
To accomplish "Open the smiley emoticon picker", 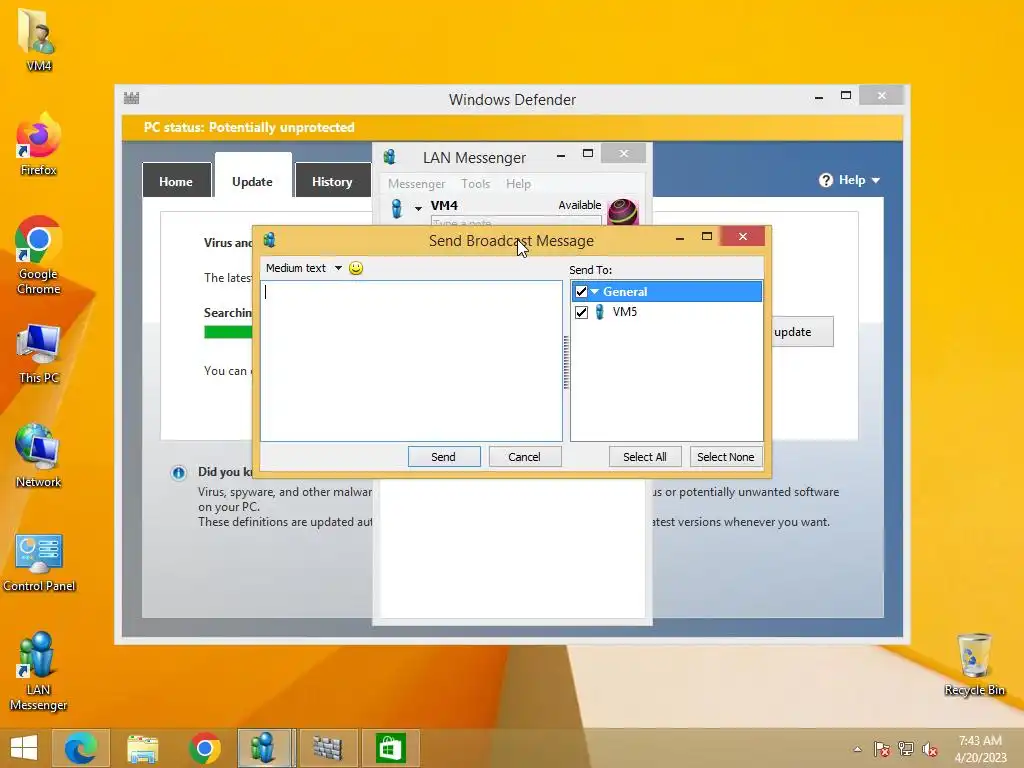I will (x=356, y=268).
